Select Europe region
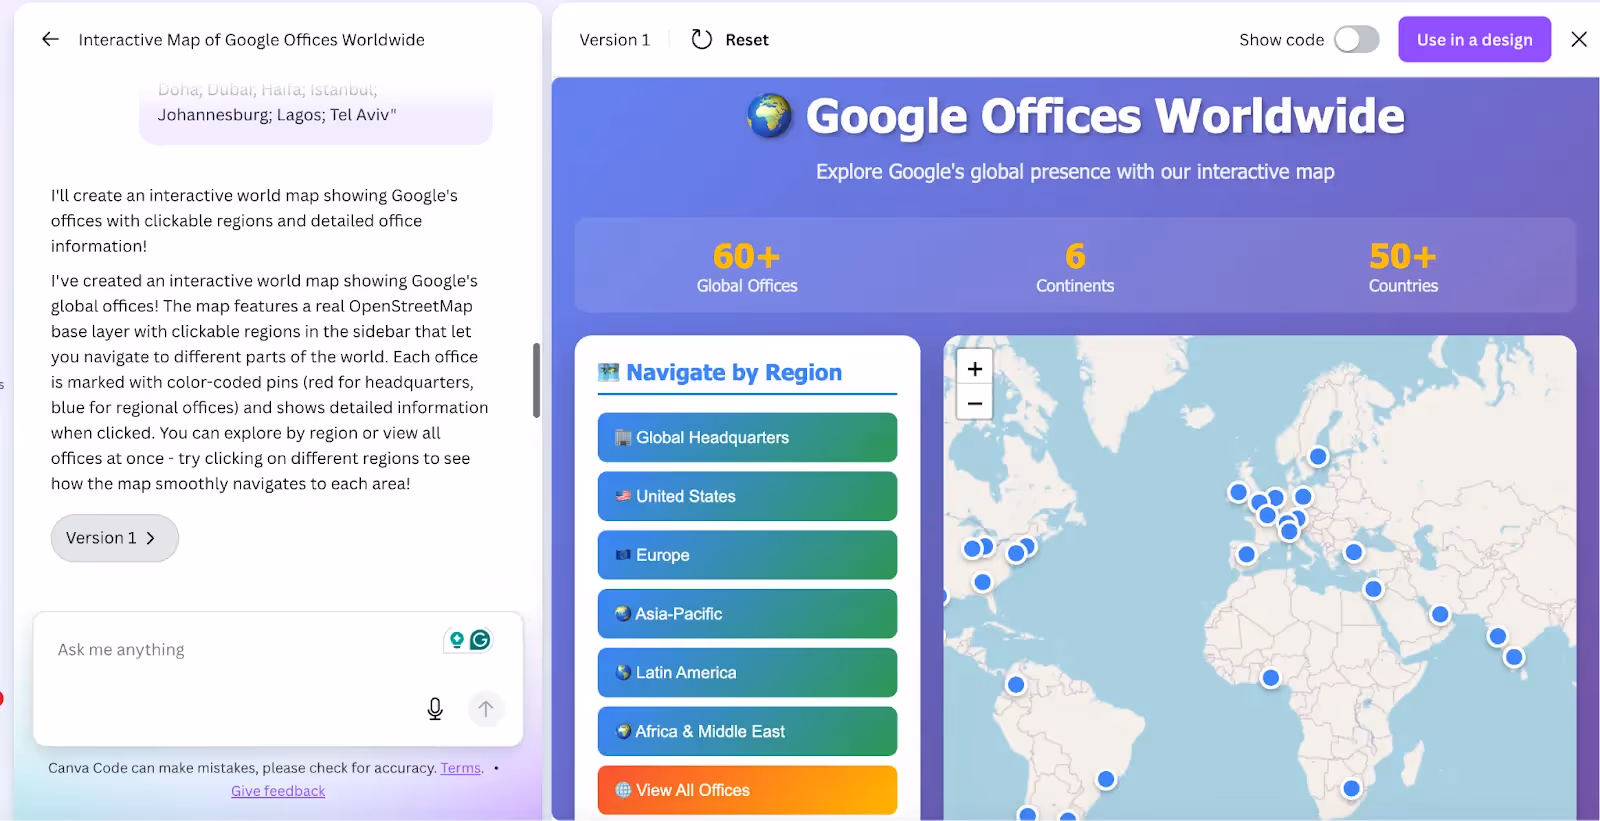Viewport: 1600px width, 821px height. click(747, 555)
